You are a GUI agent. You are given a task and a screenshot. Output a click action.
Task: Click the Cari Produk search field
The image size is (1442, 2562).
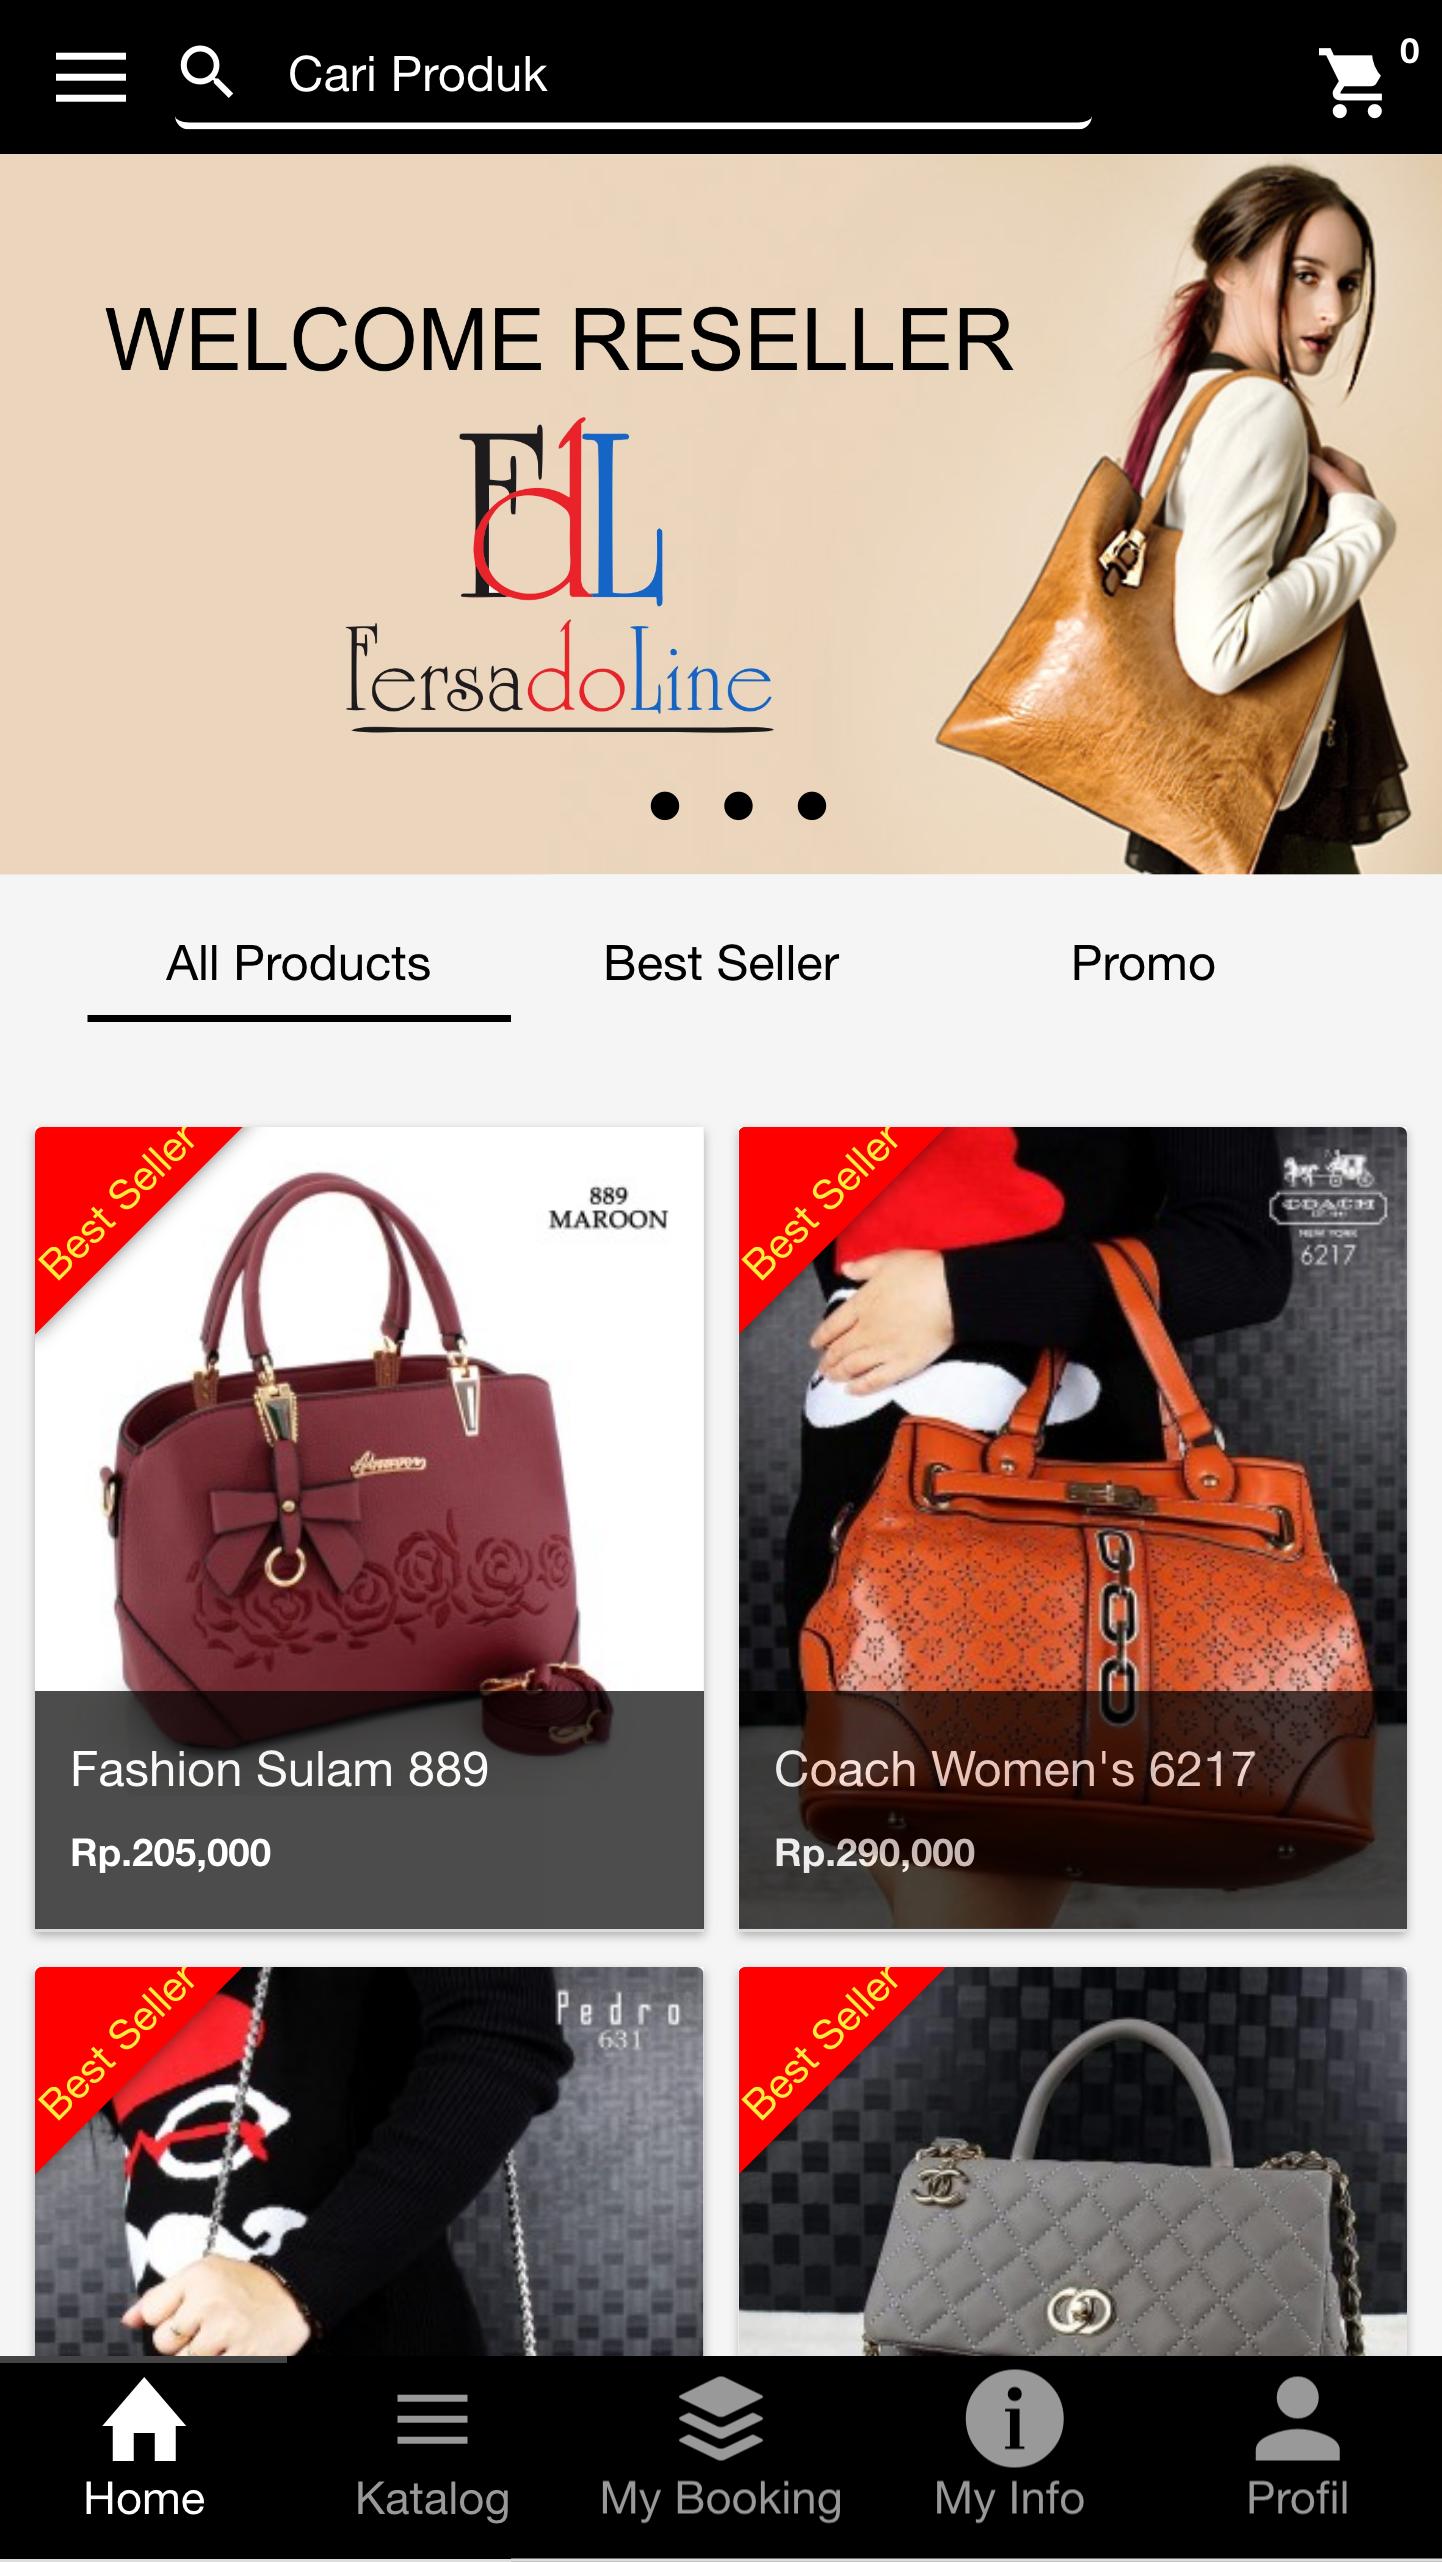[x=633, y=78]
